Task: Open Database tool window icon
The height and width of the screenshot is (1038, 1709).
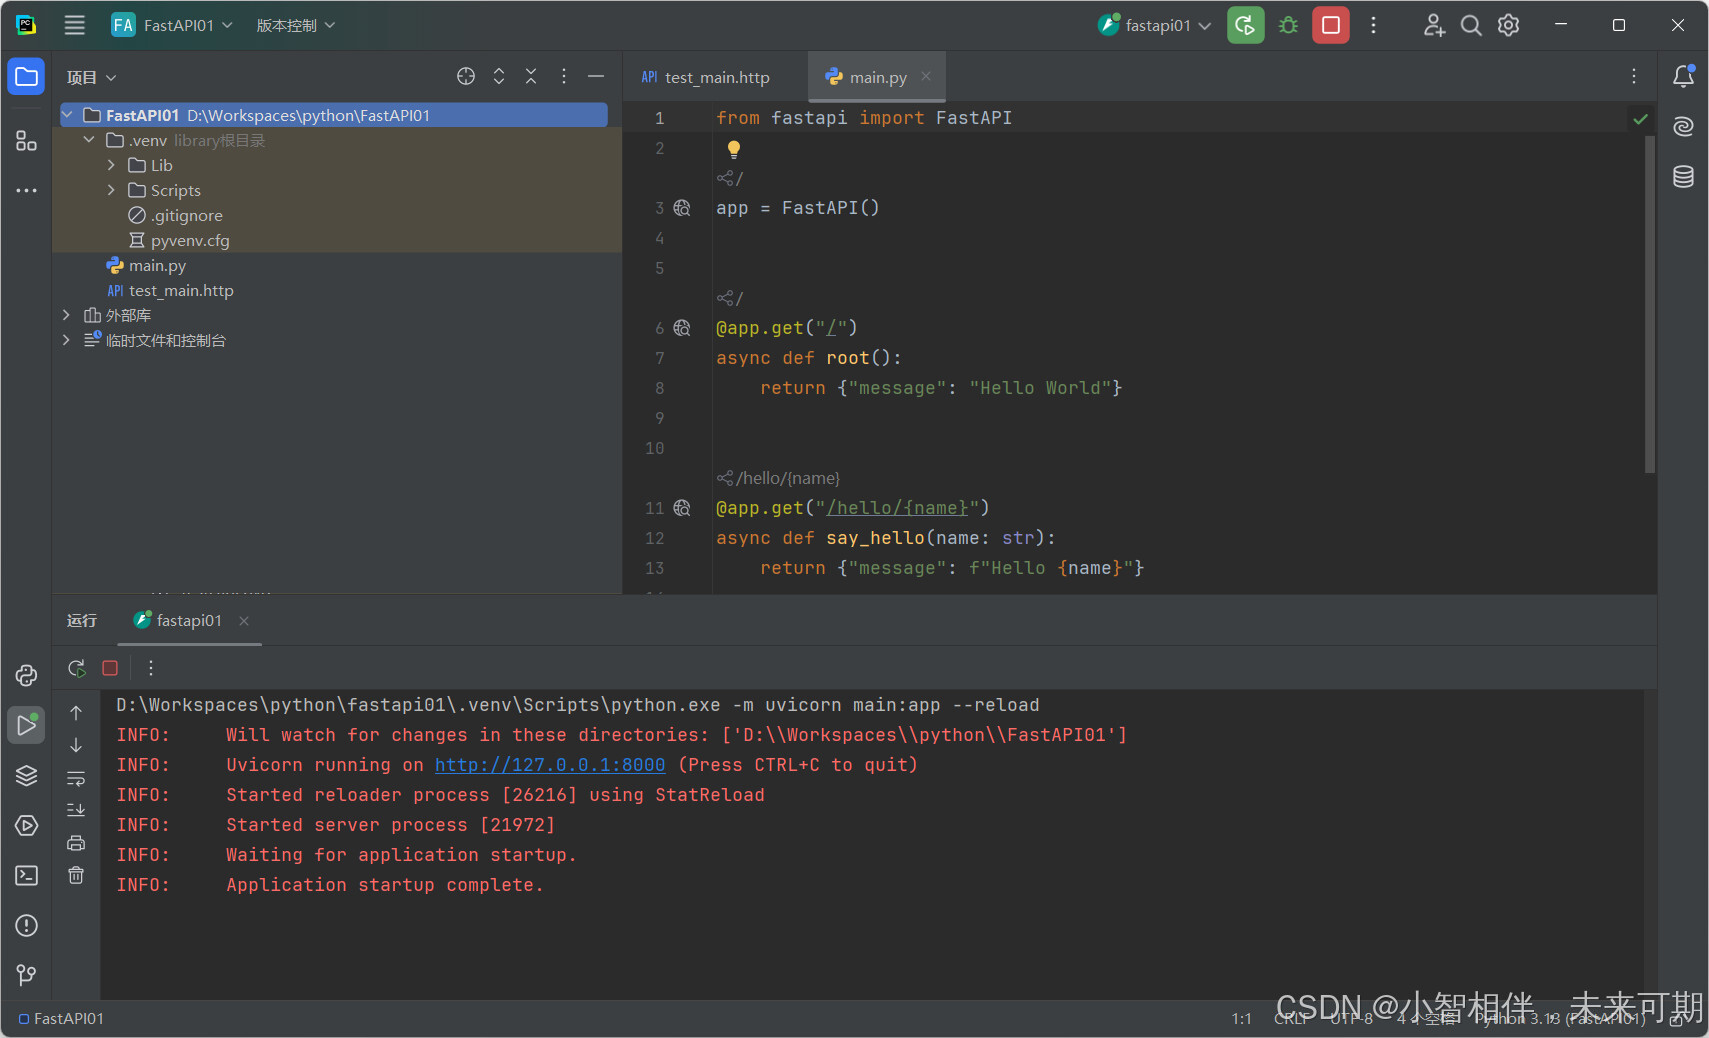Action: (x=1684, y=177)
